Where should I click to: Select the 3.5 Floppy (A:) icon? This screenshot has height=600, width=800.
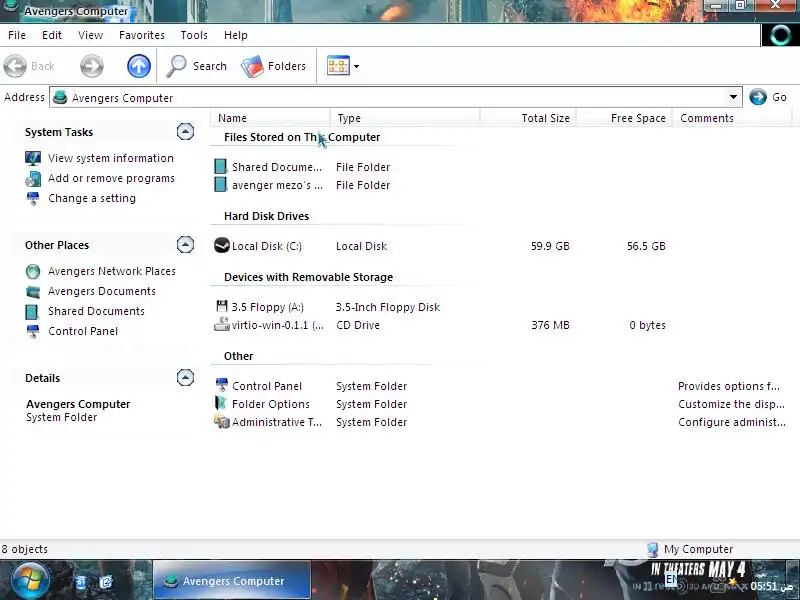221,307
